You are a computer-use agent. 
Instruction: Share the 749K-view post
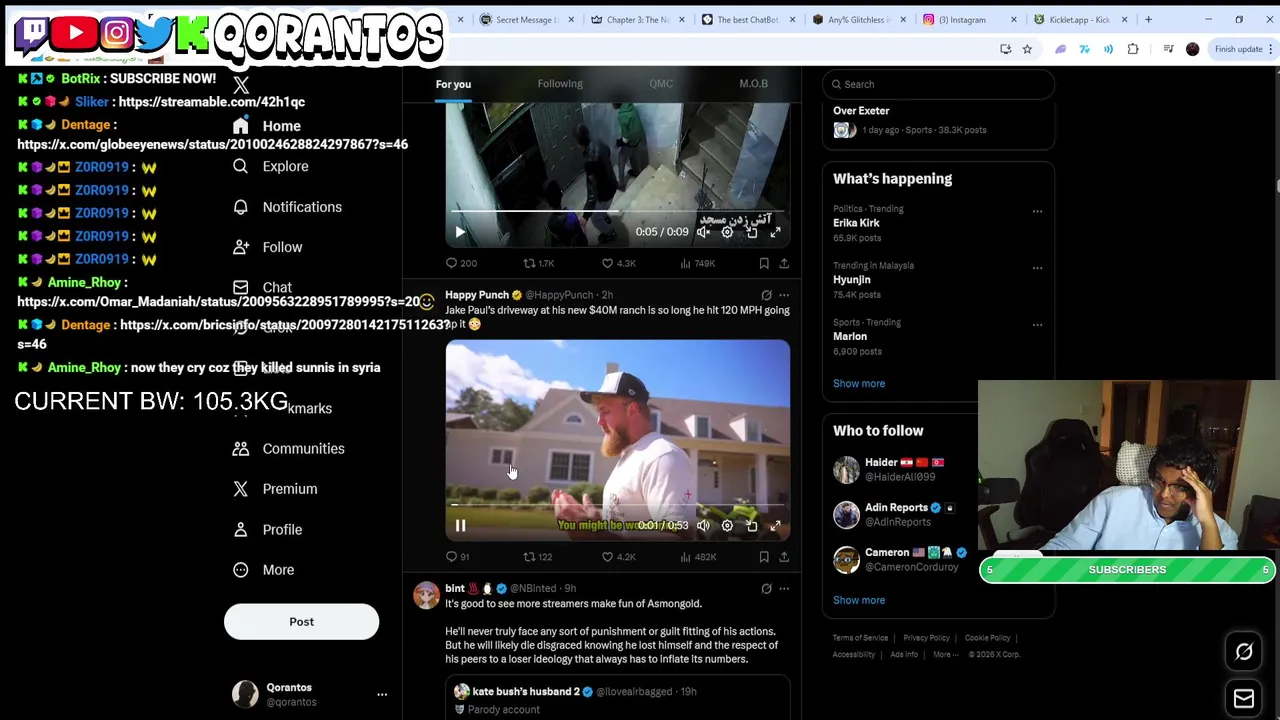(784, 264)
